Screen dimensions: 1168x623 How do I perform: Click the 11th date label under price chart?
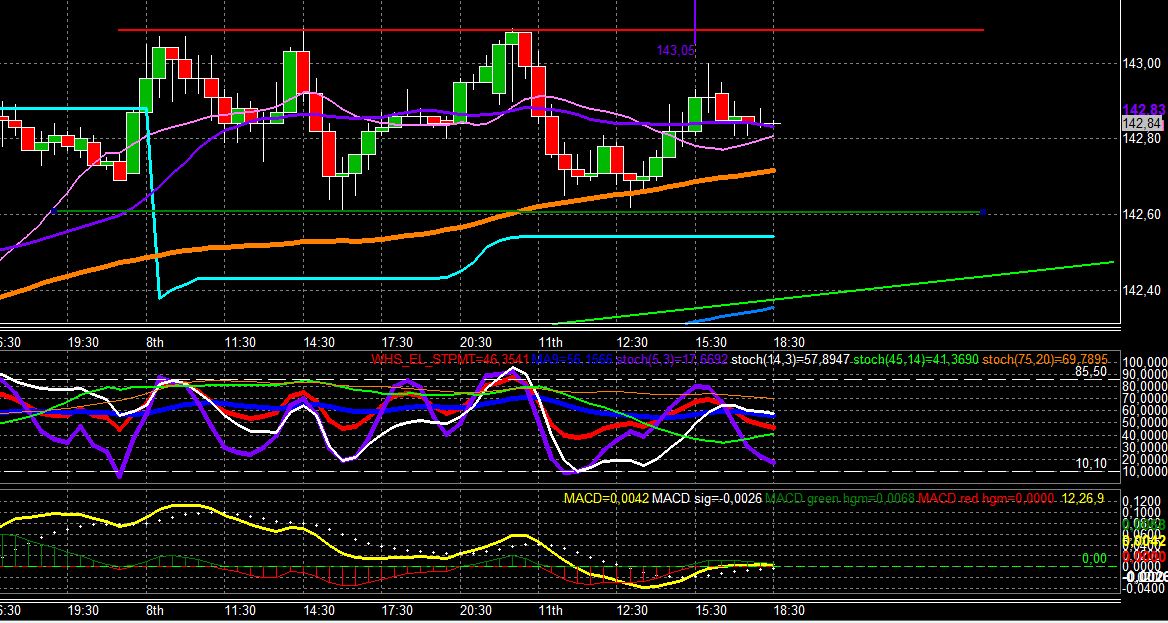550,342
